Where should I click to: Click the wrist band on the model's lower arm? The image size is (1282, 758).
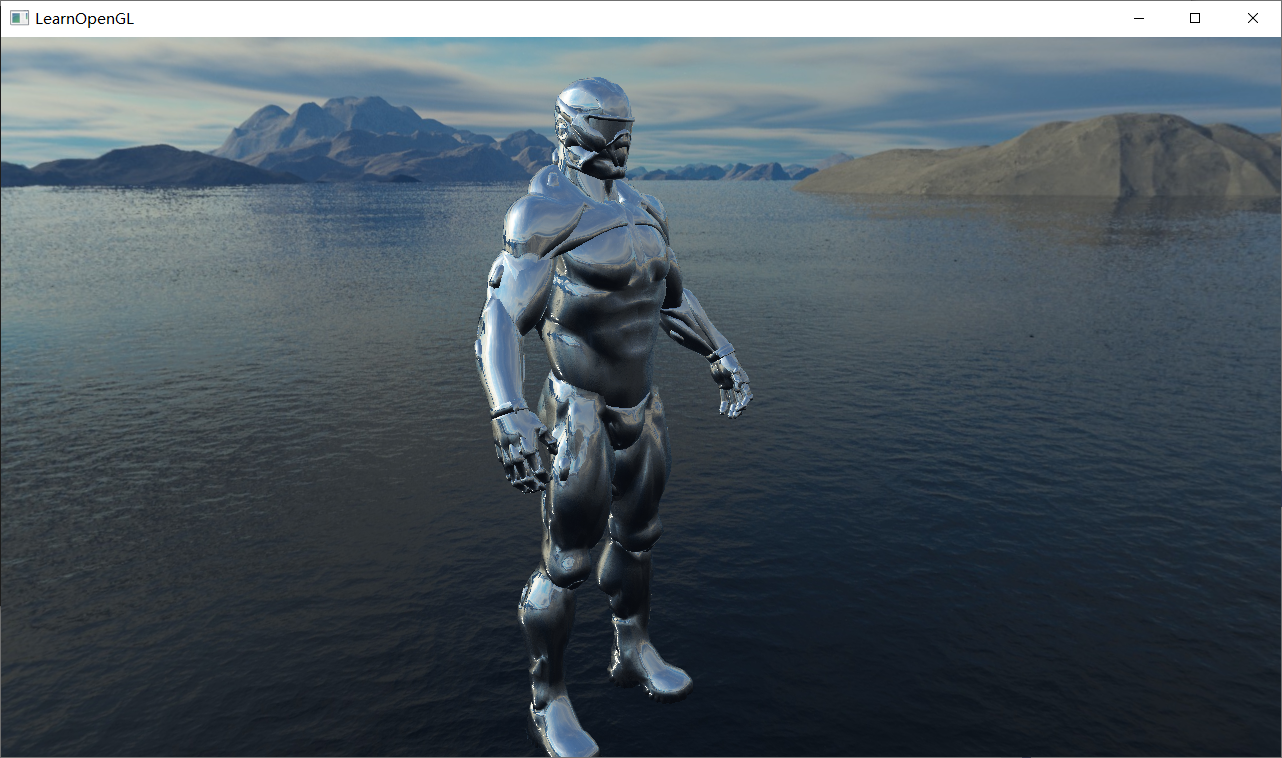pos(508,409)
